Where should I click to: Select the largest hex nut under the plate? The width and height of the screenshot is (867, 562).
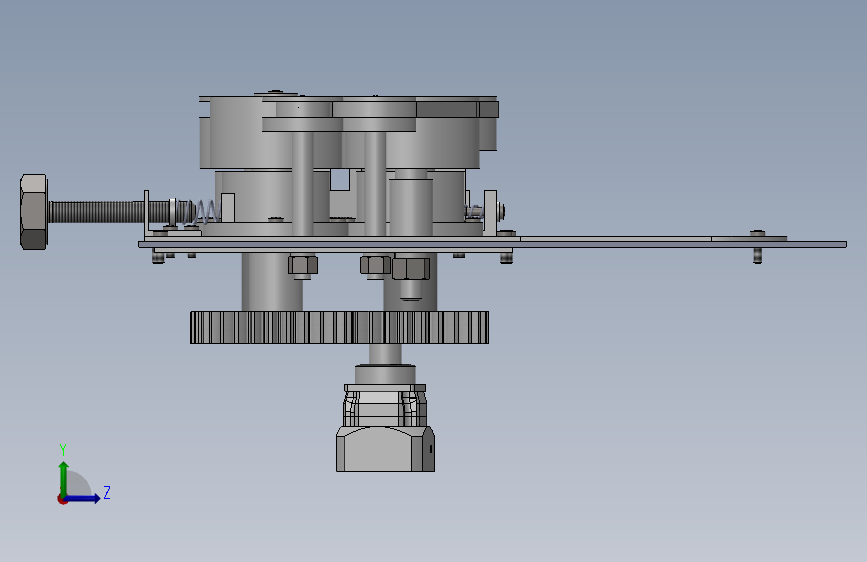coord(411,268)
